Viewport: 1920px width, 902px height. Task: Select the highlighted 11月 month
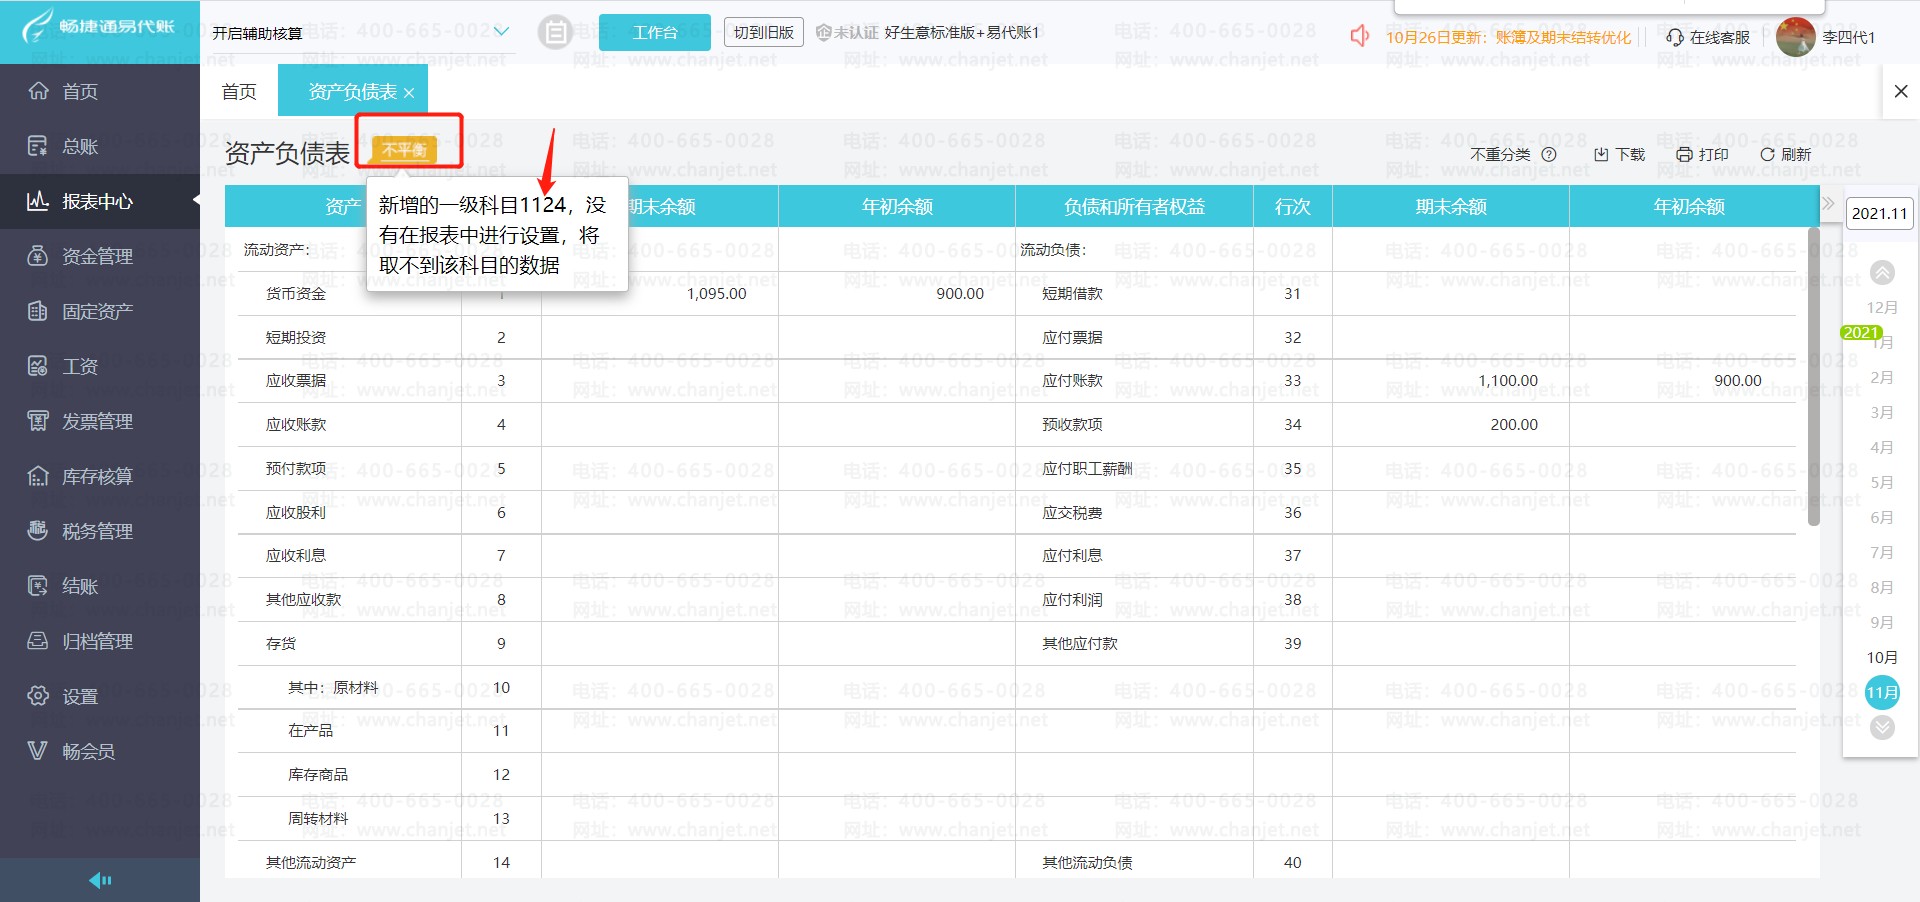1882,693
